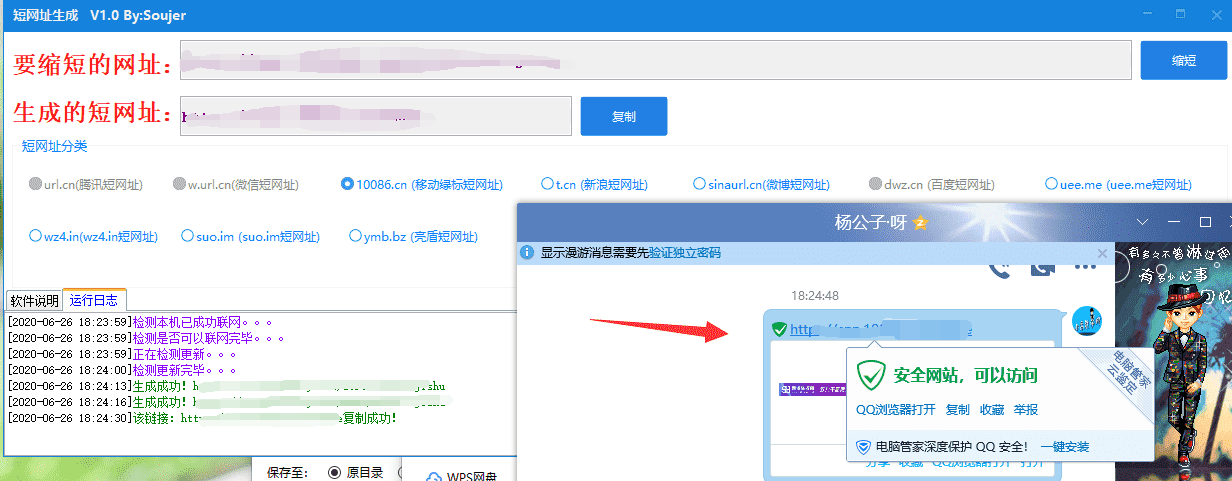This screenshot has height=481, width=1232.
Task: Click the green shield icon in chat bubble
Action: (x=779, y=329)
